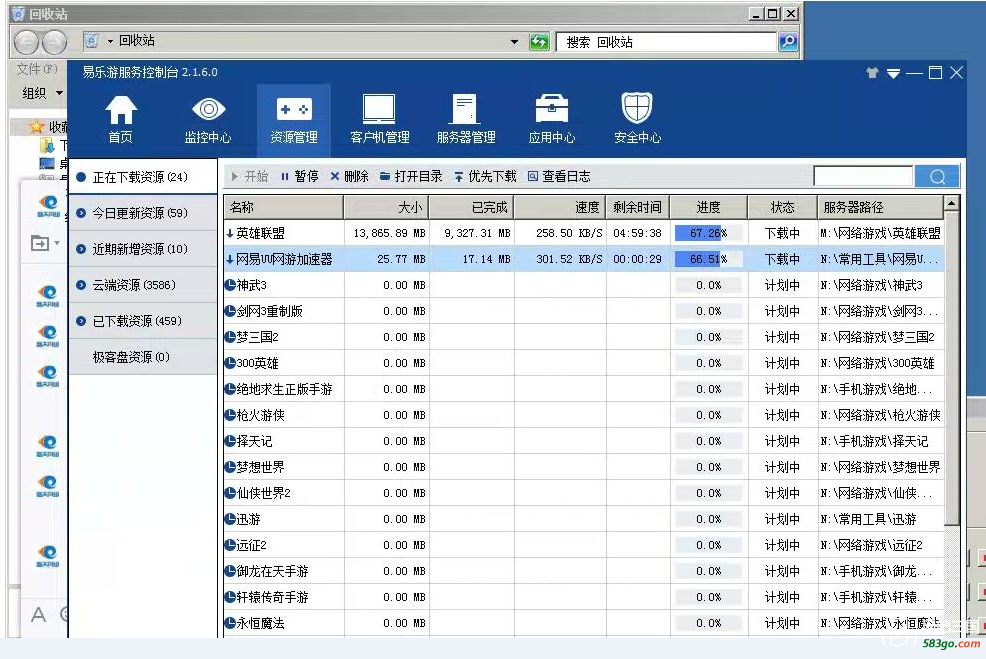
Task: Click clock icon beside 绝地求生正版手游
Action: point(230,389)
